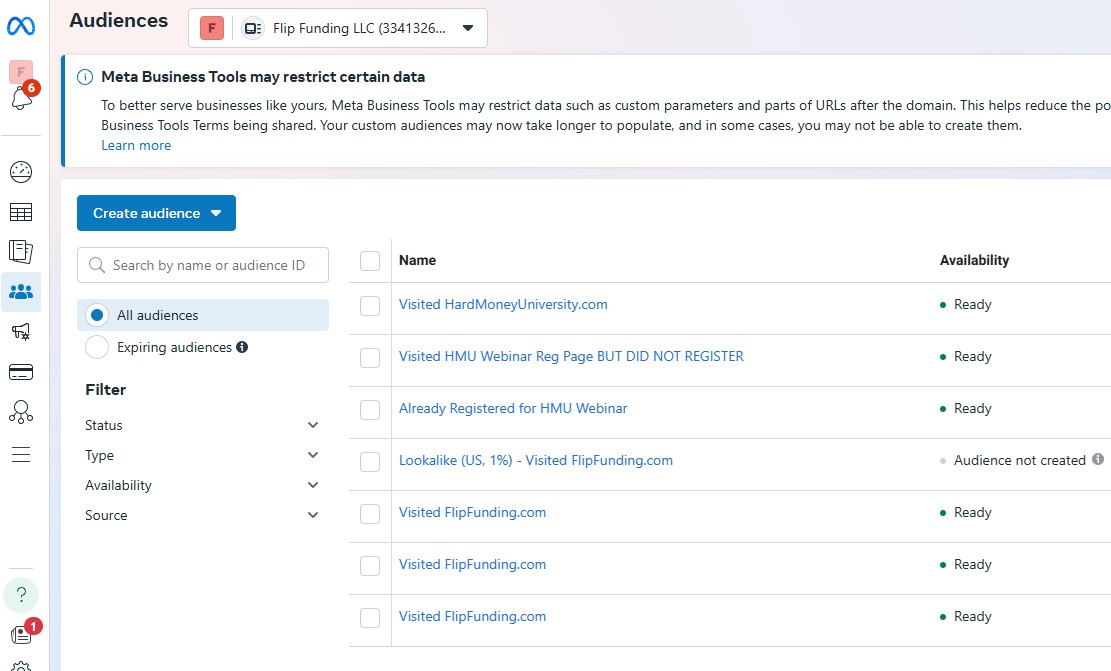Select the All audiences radio button
1111x671 pixels.
(97, 315)
